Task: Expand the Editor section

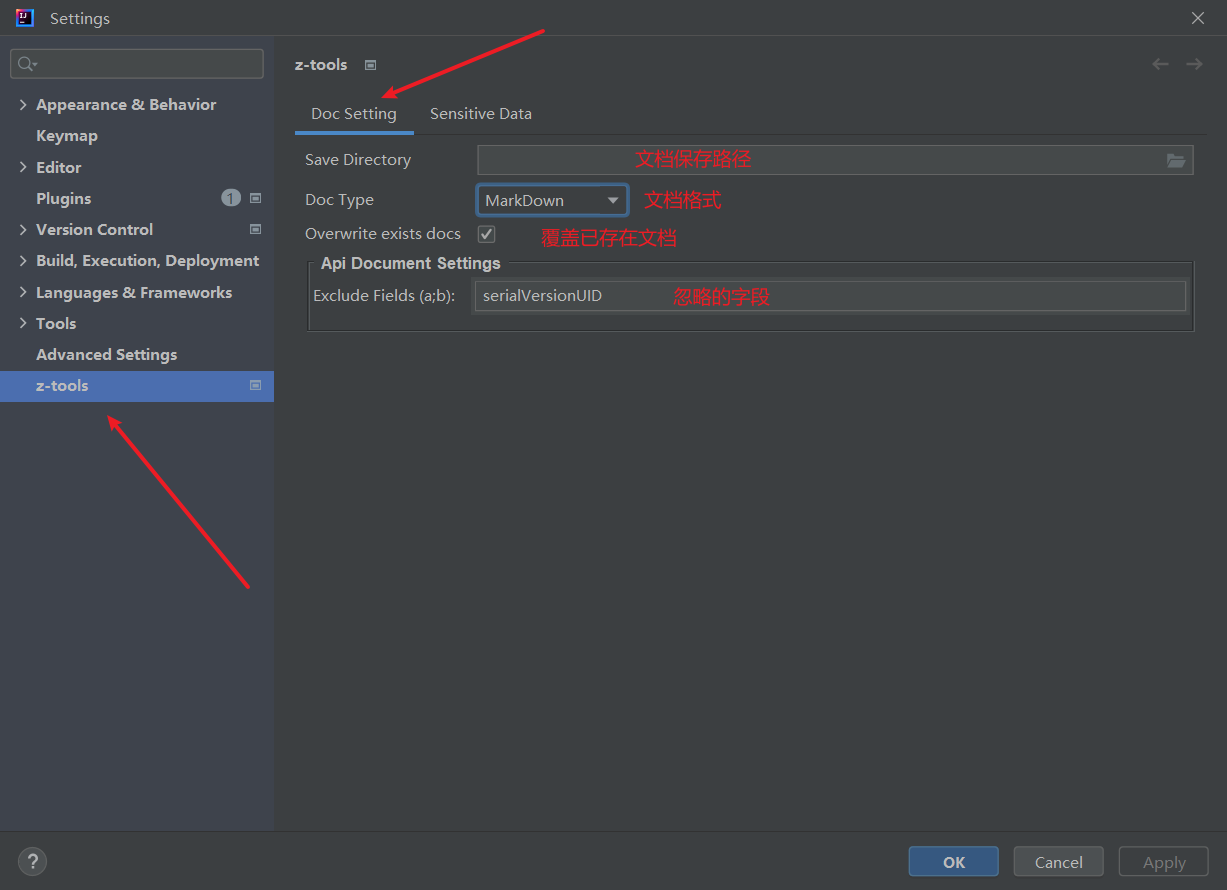Action: (23, 167)
